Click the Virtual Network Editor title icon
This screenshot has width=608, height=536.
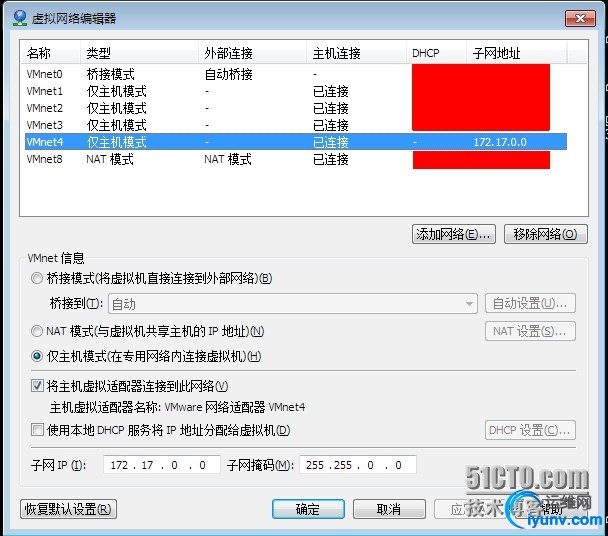click(19, 18)
